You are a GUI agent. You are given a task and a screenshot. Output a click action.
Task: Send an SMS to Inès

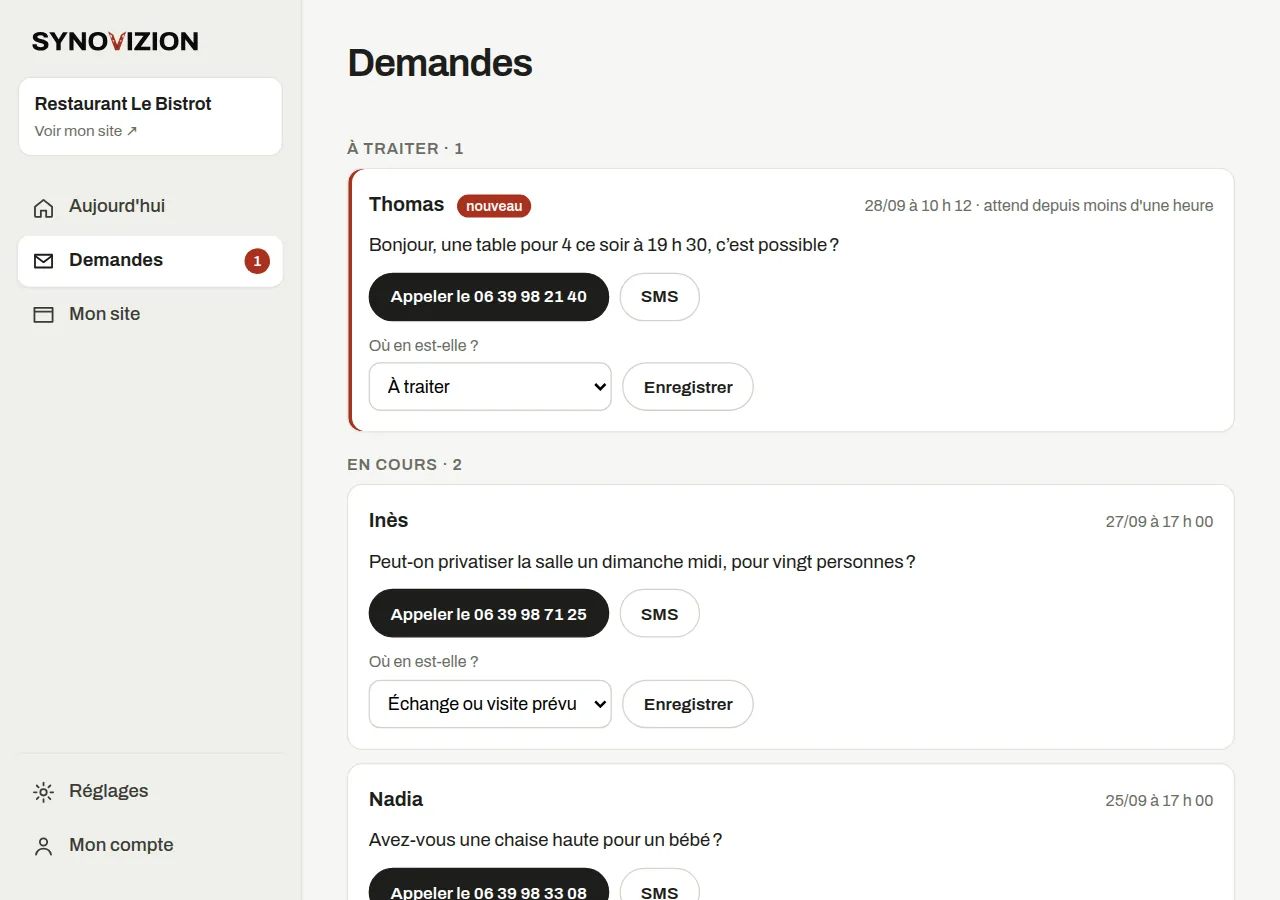coord(660,614)
